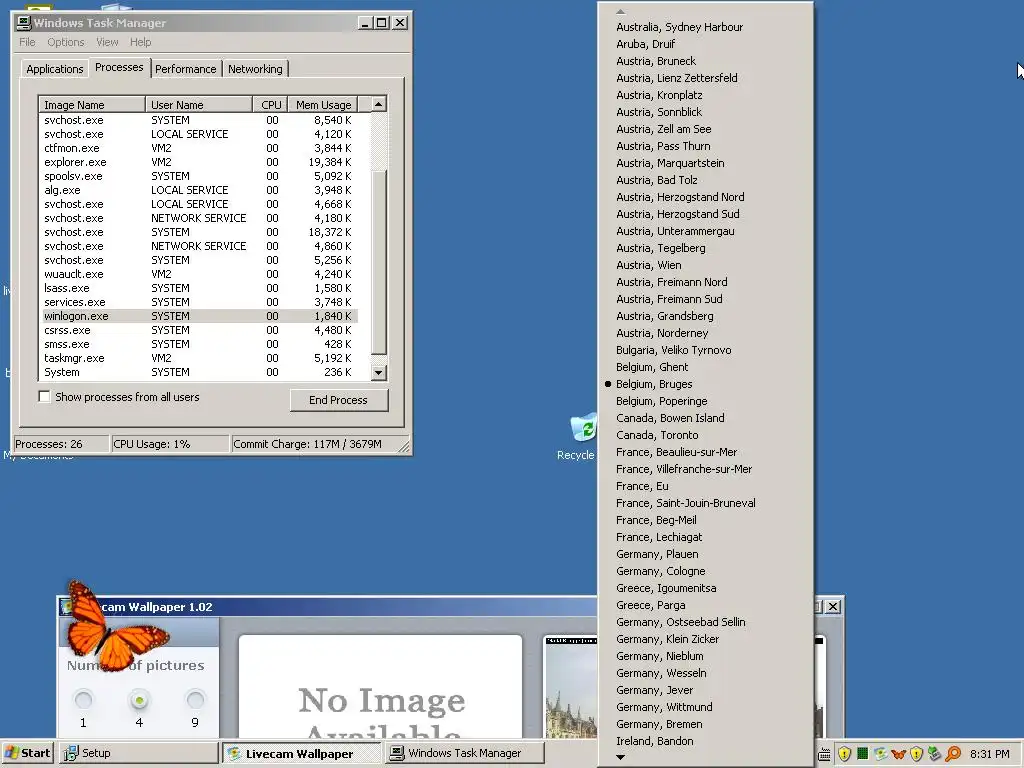
Task: Click the 8:31 PM taskbar clock
Action: (x=989, y=754)
